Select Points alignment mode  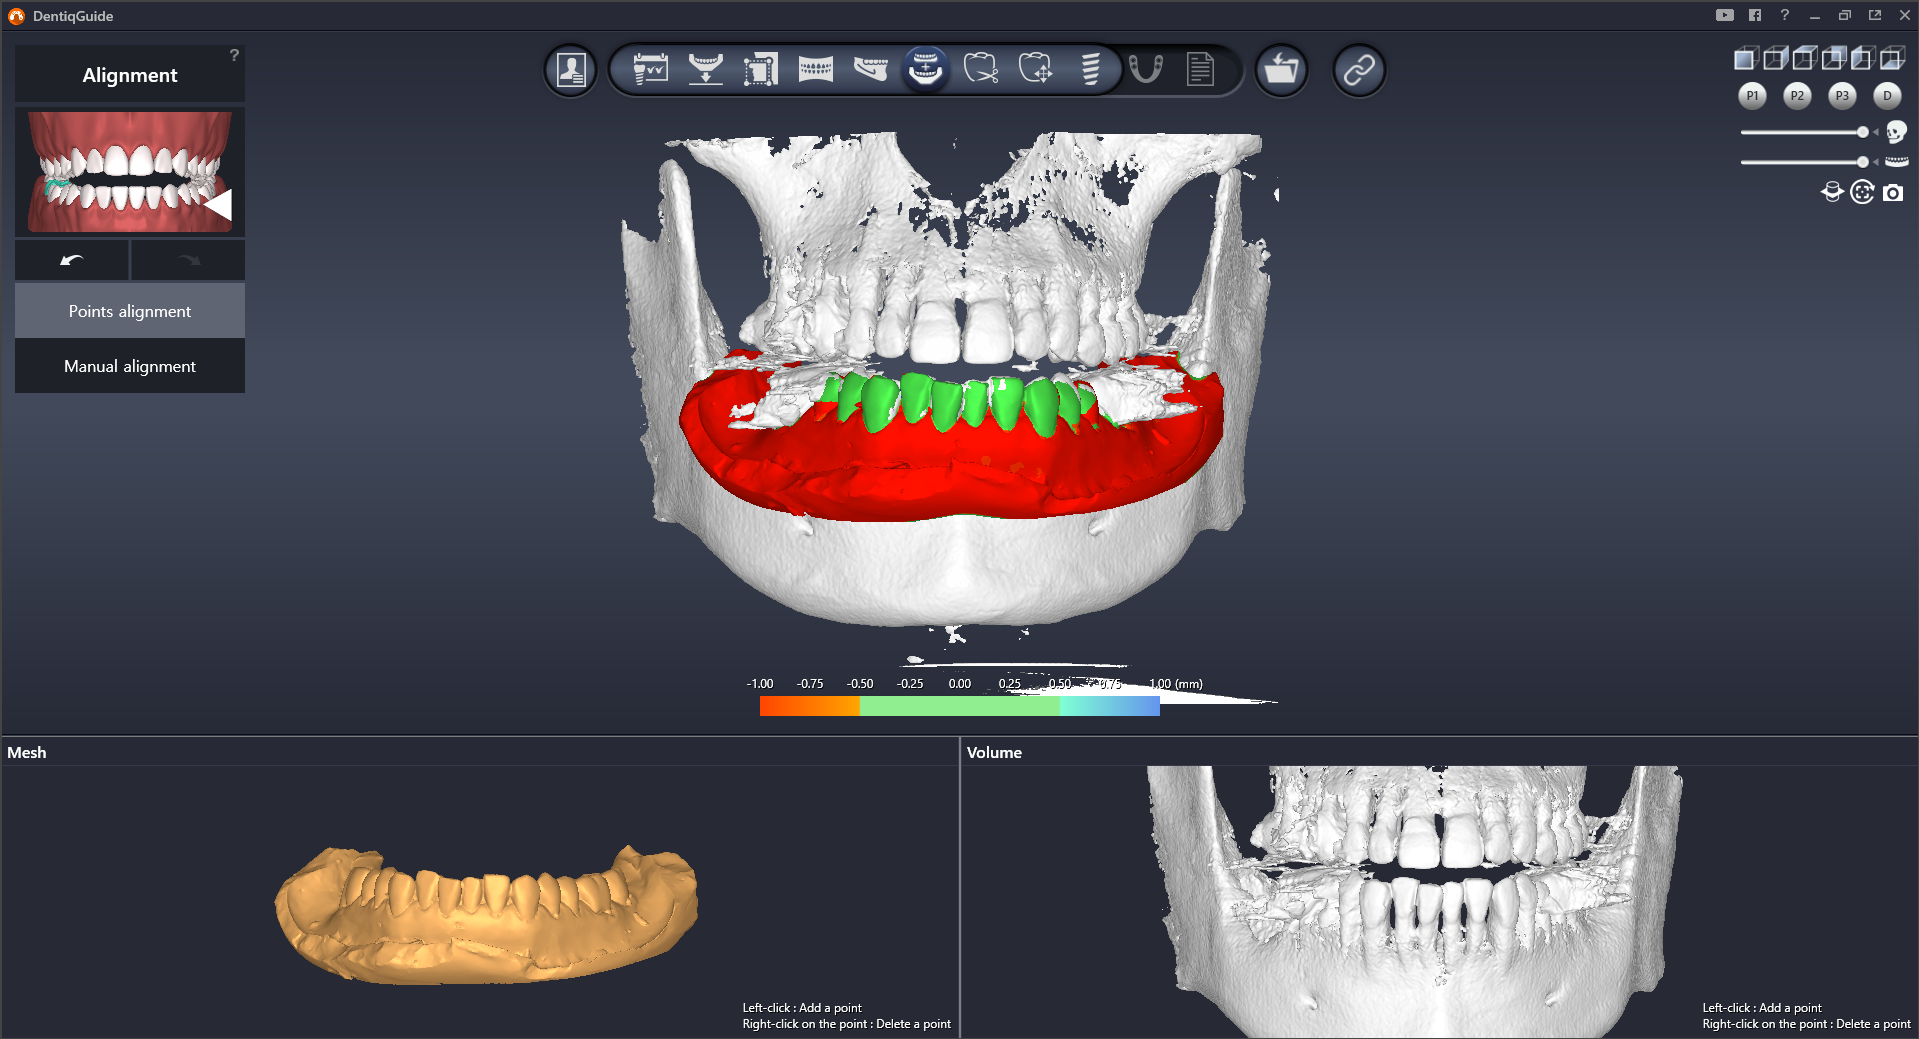[x=130, y=311]
